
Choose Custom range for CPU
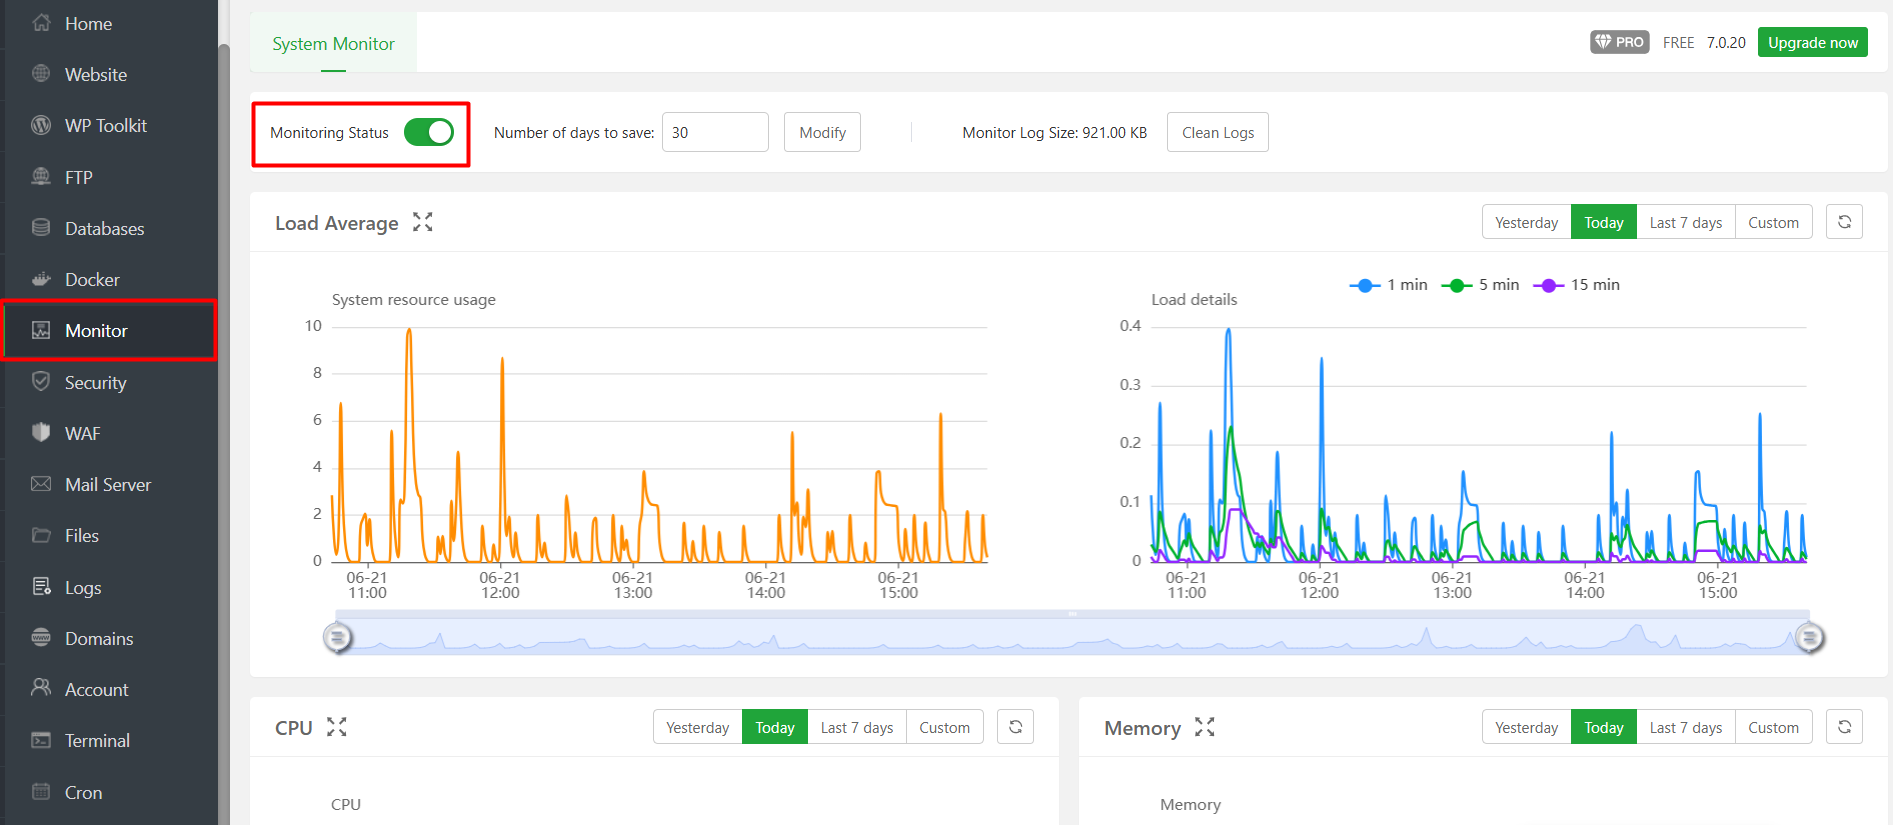click(944, 727)
